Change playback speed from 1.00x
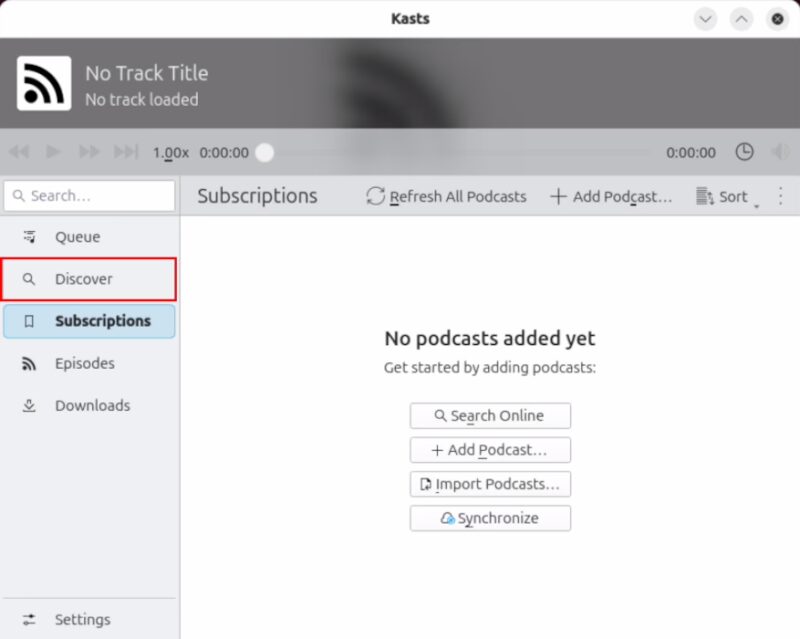The height and width of the screenshot is (639, 800). (170, 152)
